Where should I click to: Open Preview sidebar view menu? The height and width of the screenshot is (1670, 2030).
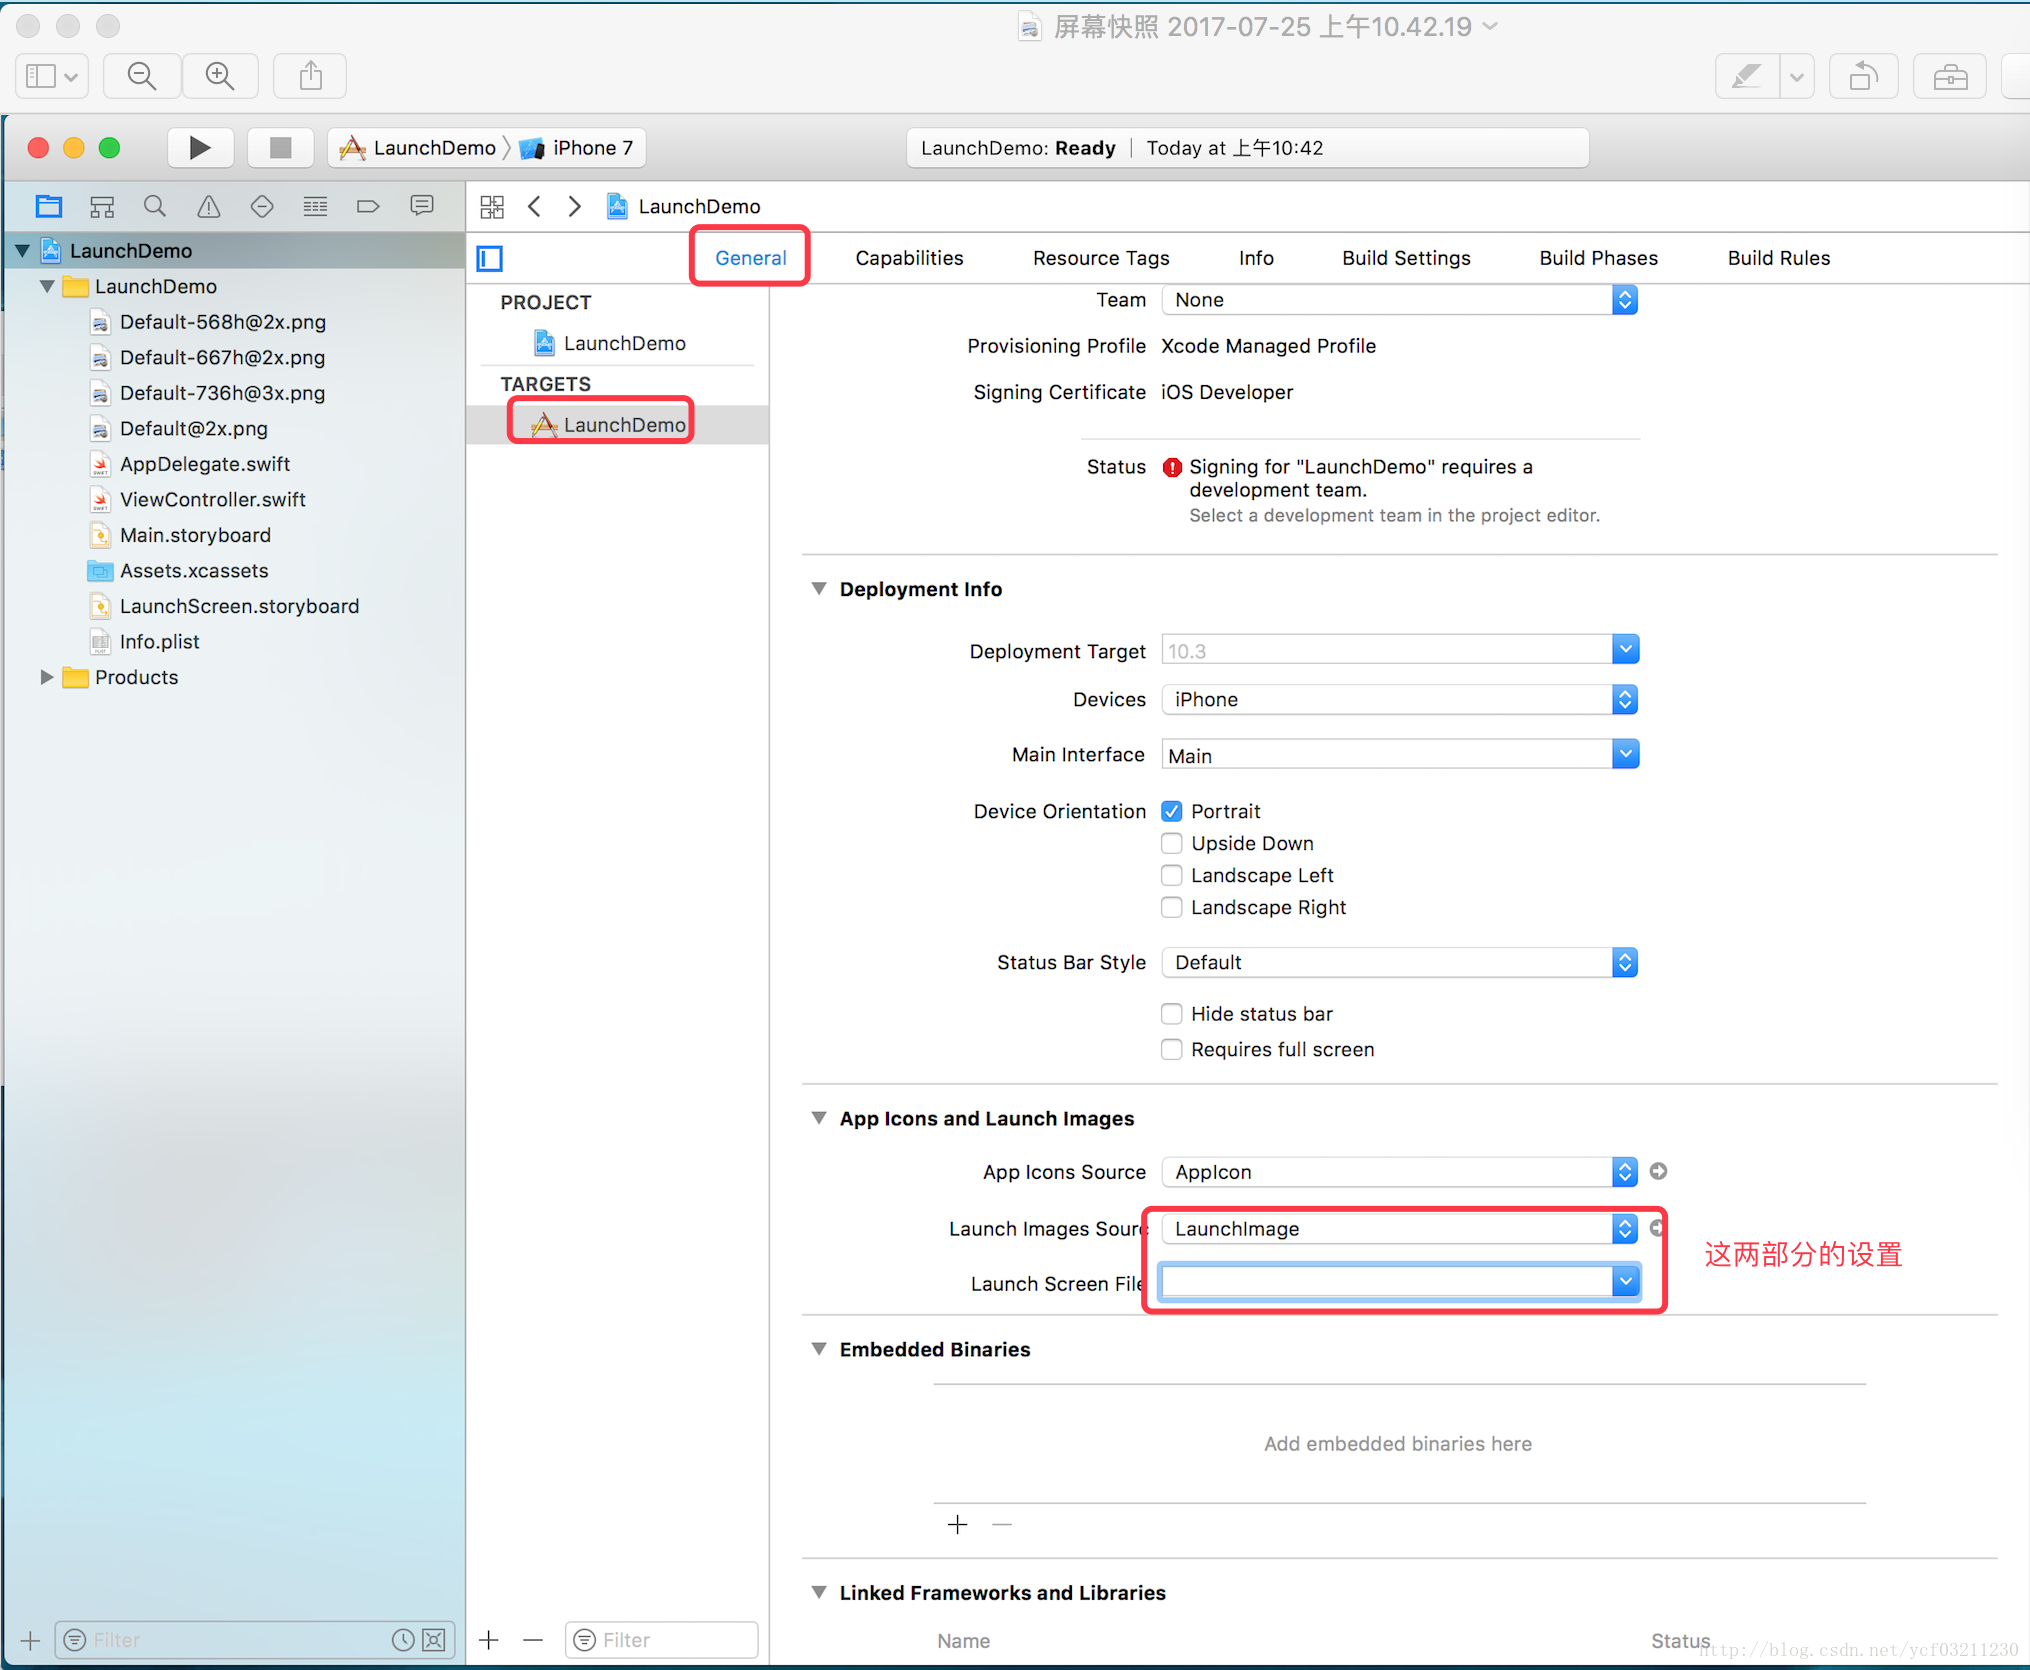tap(52, 76)
